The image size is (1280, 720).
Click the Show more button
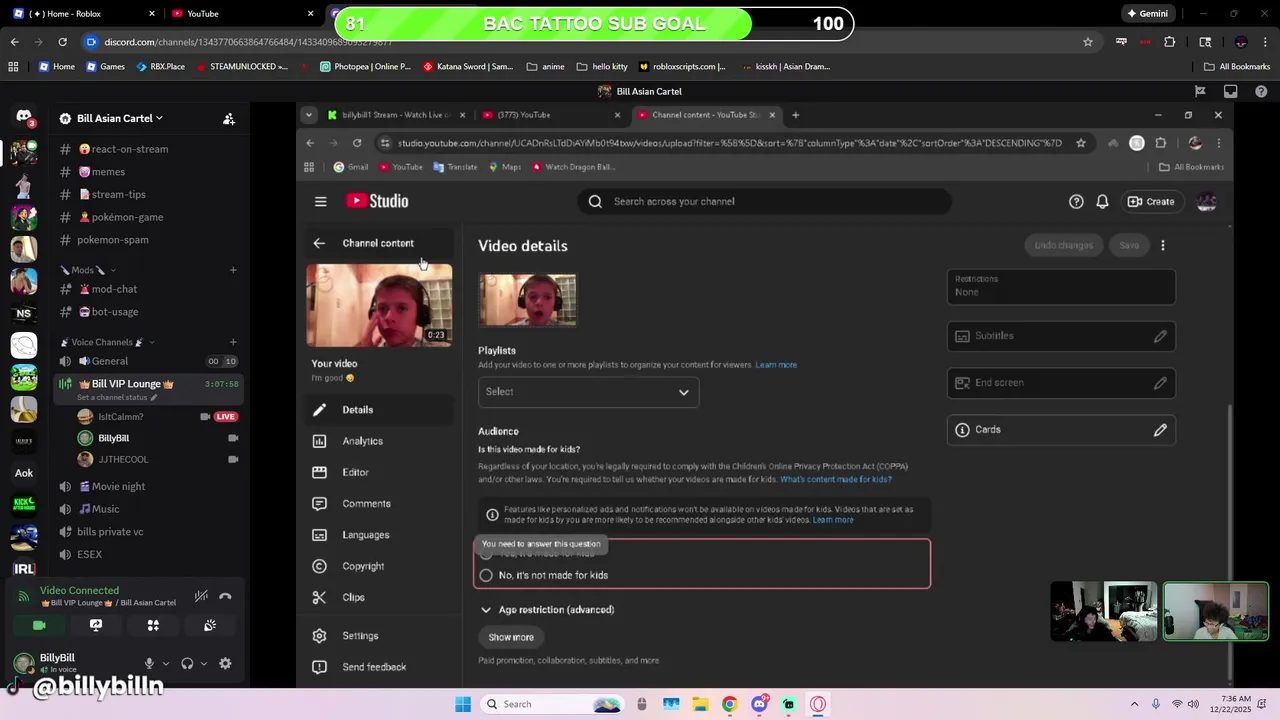[511, 637]
